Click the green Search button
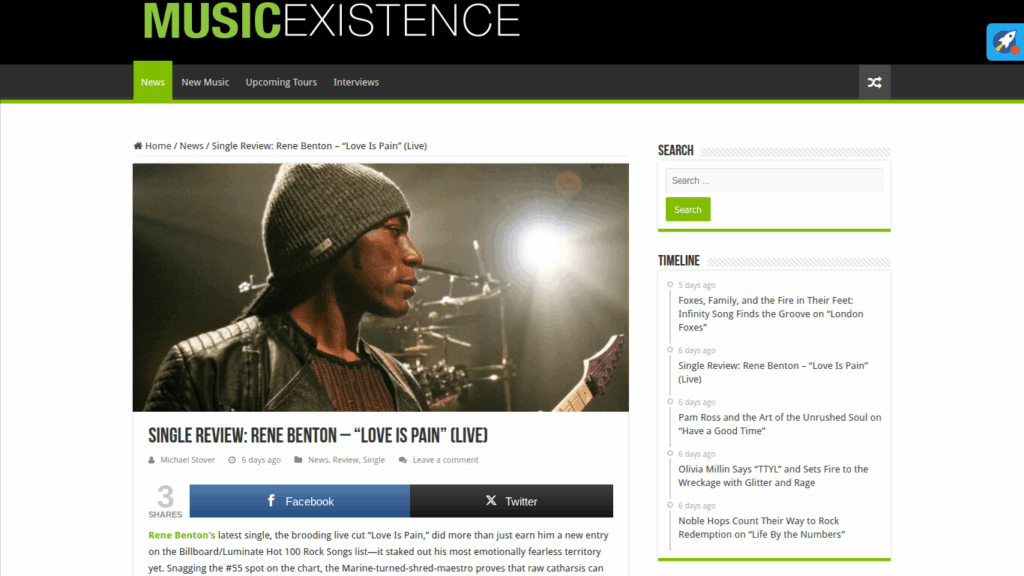The height and width of the screenshot is (576, 1024). click(688, 210)
